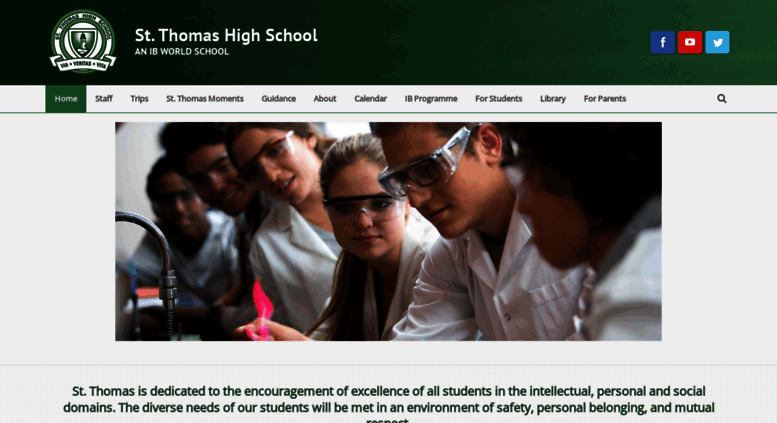Open the For Parents menu
This screenshot has height=423, width=777.
(605, 99)
